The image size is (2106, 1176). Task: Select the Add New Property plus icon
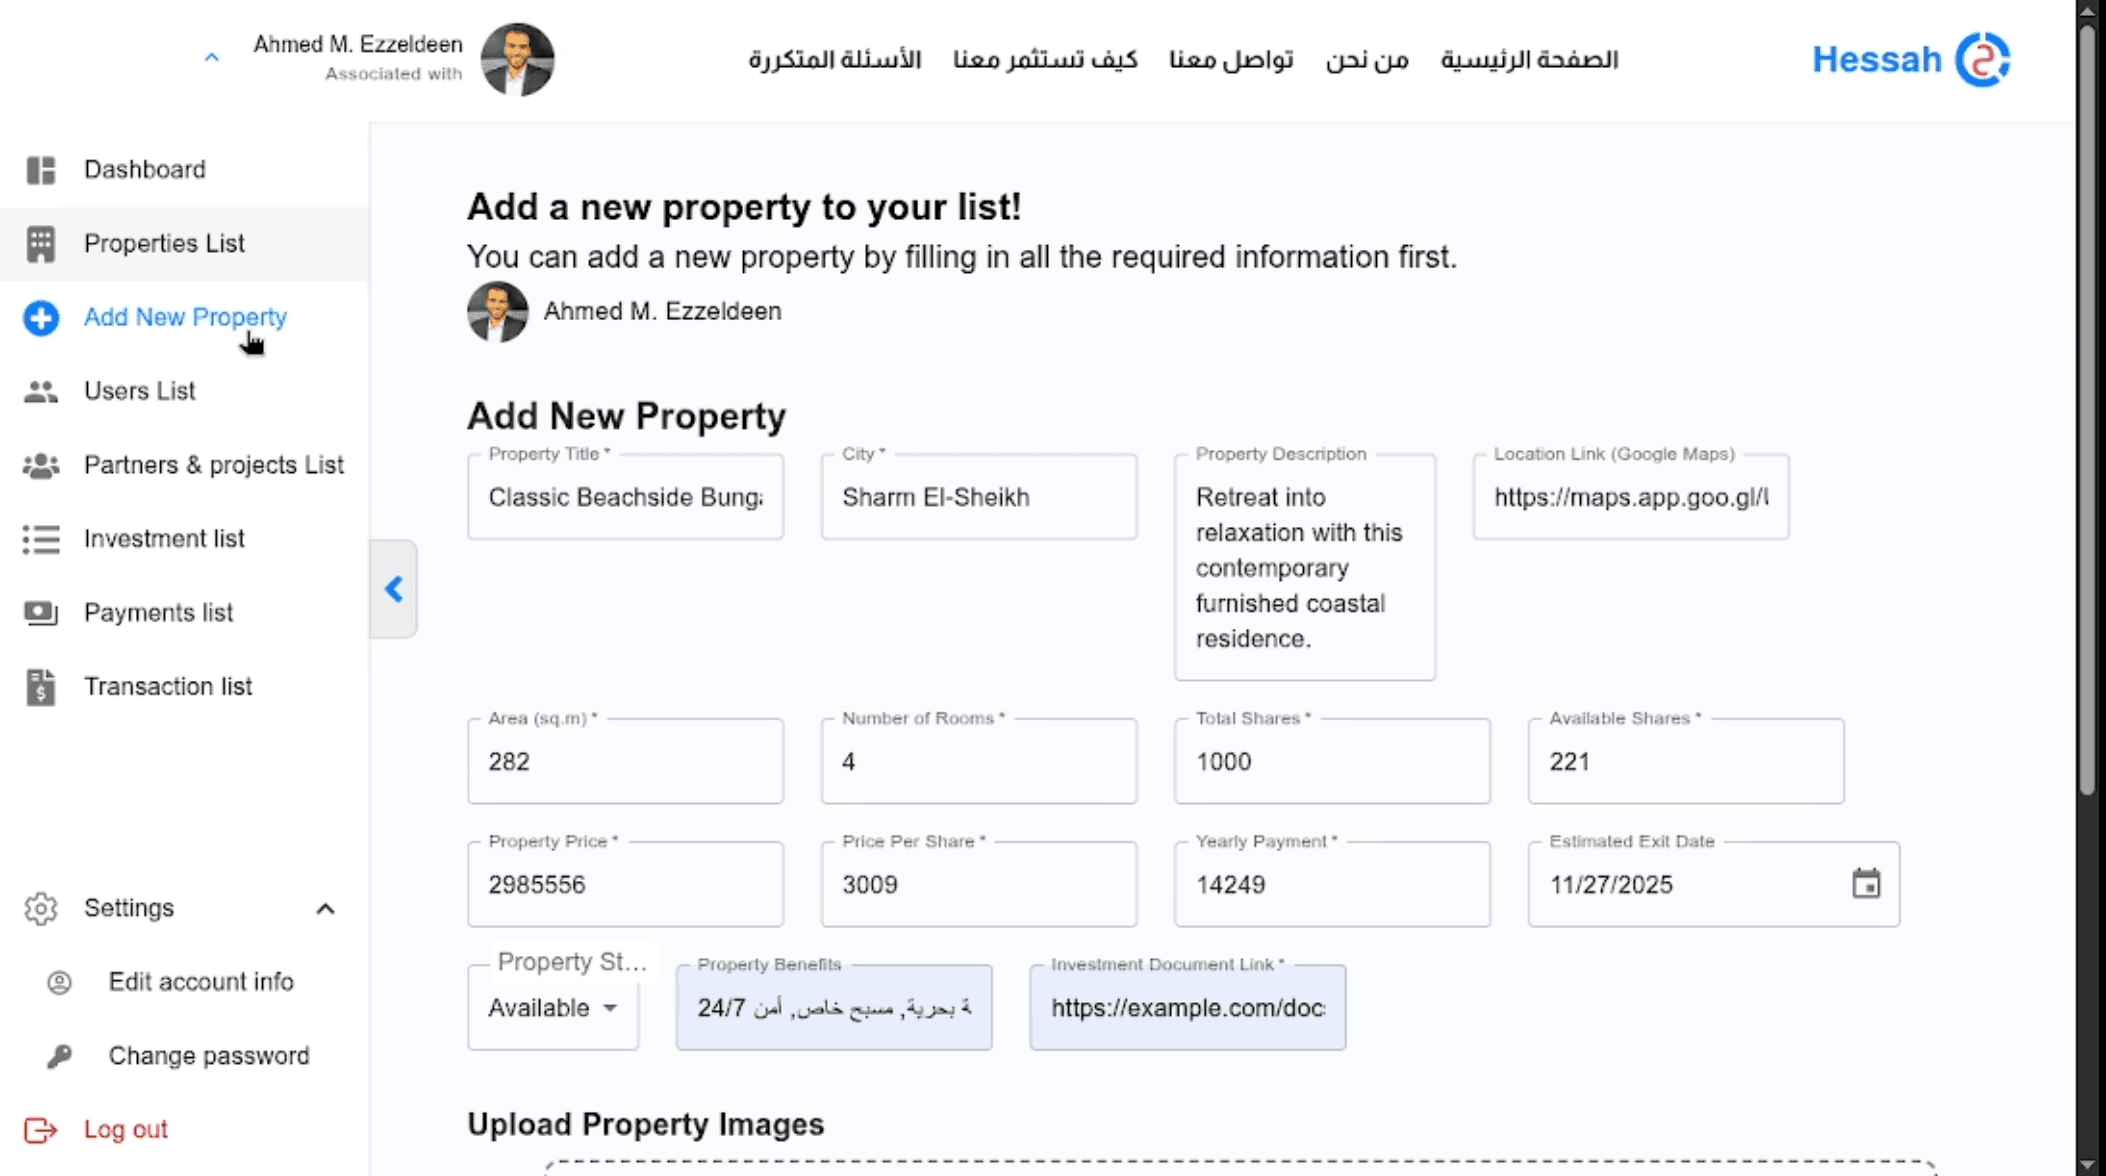(39, 318)
